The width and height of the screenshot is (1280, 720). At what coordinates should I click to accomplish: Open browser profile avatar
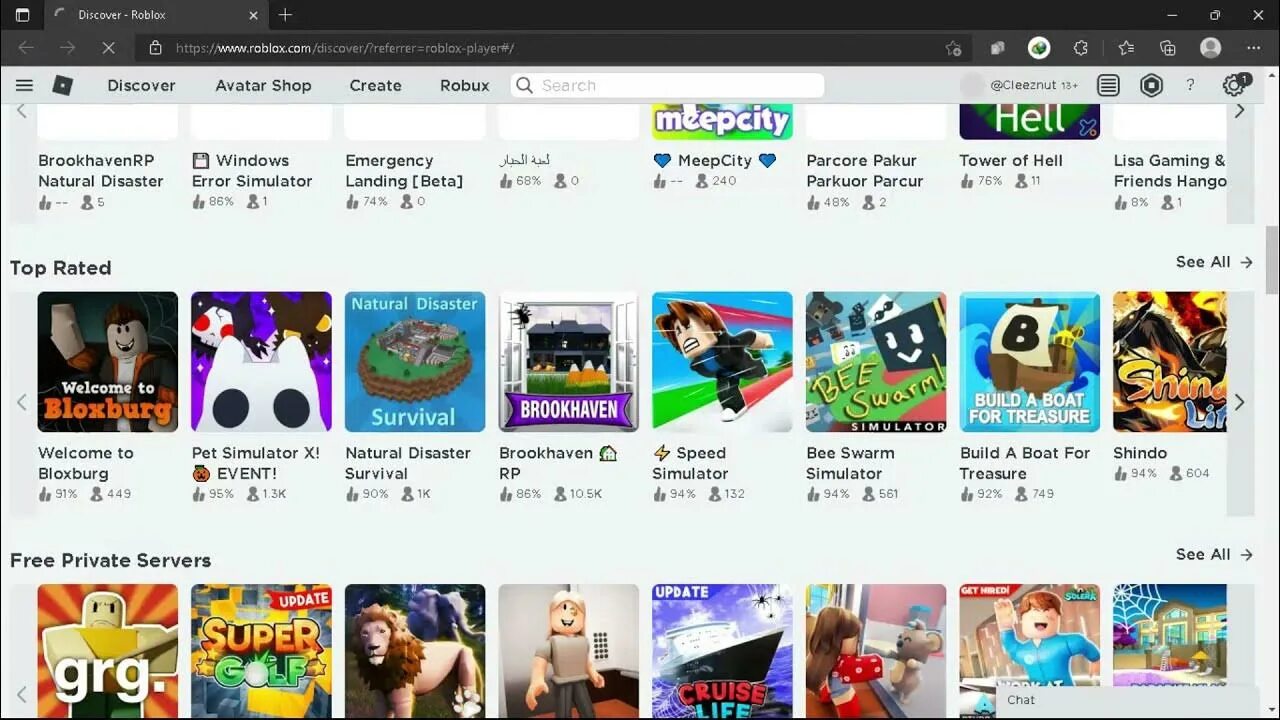click(x=1211, y=47)
